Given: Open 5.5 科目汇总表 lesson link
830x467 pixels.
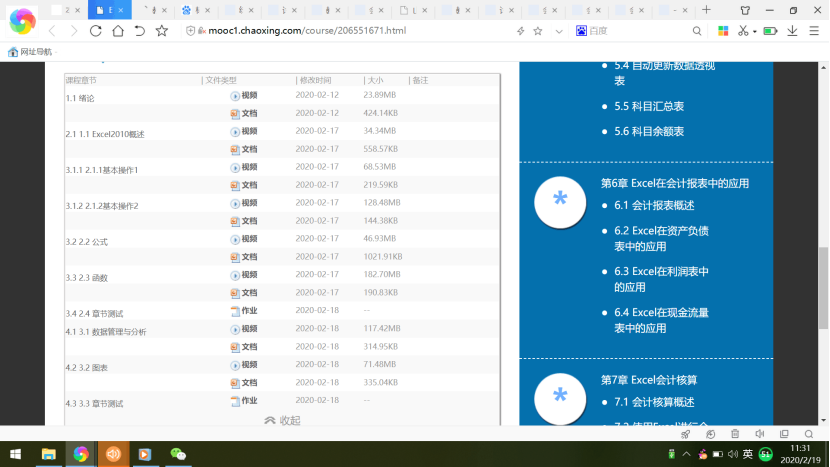Looking at the screenshot, I should point(649,106).
